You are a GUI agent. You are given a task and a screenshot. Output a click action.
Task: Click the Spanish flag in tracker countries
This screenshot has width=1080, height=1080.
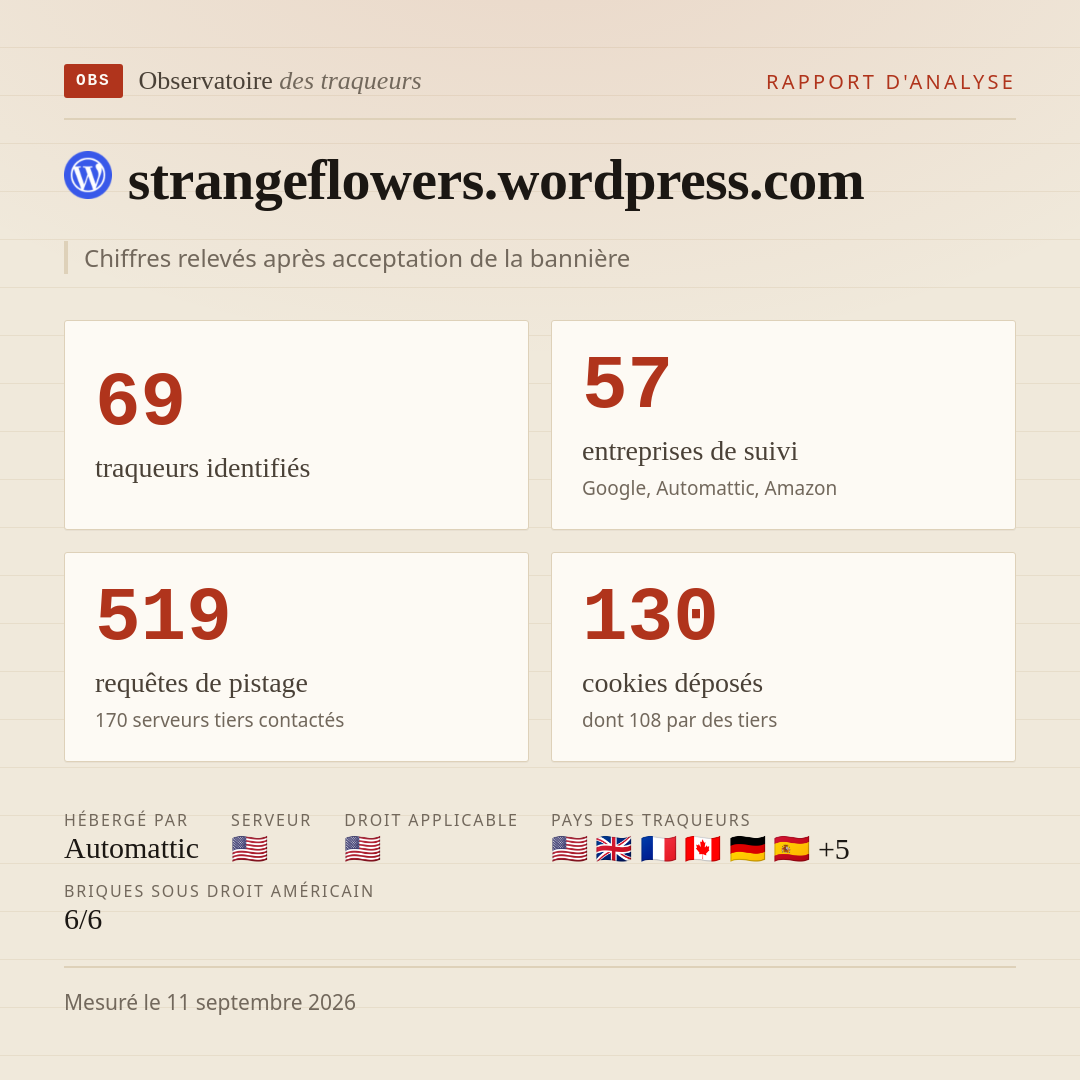point(791,849)
